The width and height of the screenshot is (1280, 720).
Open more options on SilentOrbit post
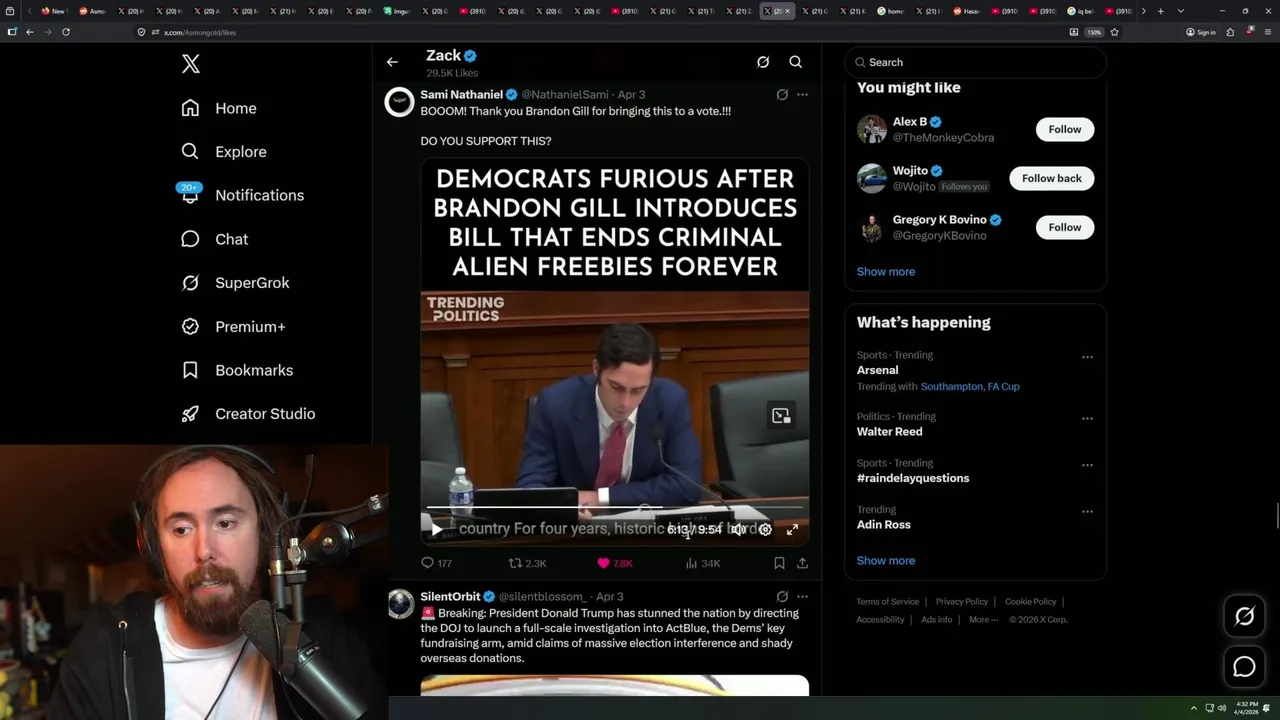point(802,596)
